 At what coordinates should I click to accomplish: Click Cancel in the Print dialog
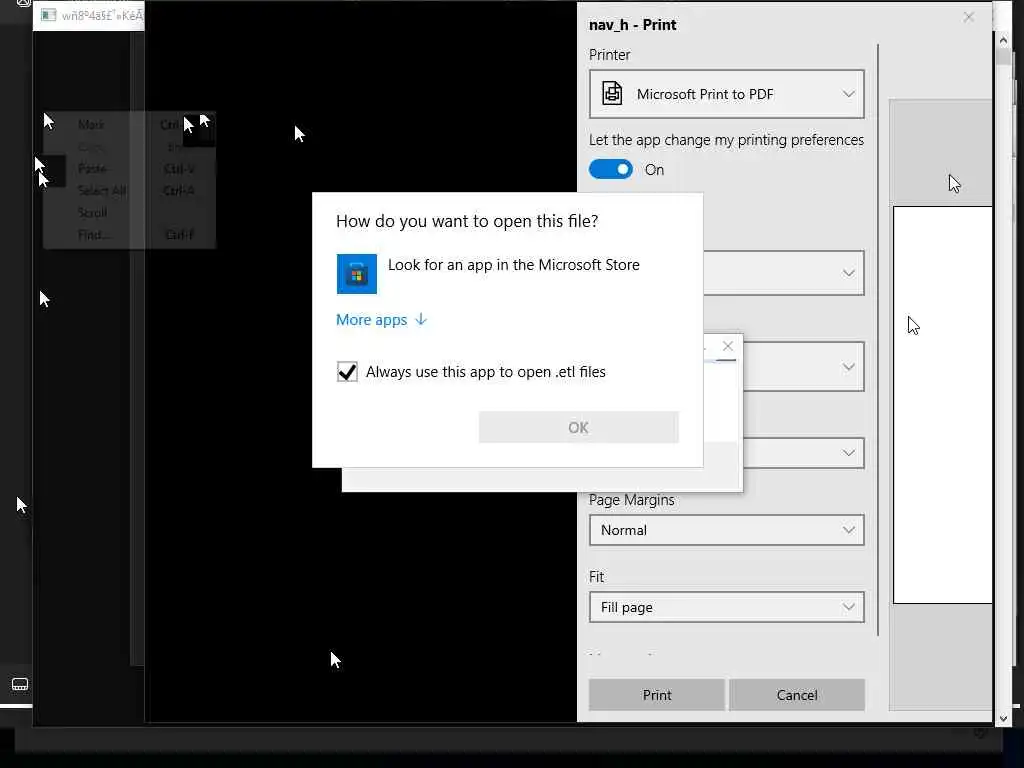[797, 695]
